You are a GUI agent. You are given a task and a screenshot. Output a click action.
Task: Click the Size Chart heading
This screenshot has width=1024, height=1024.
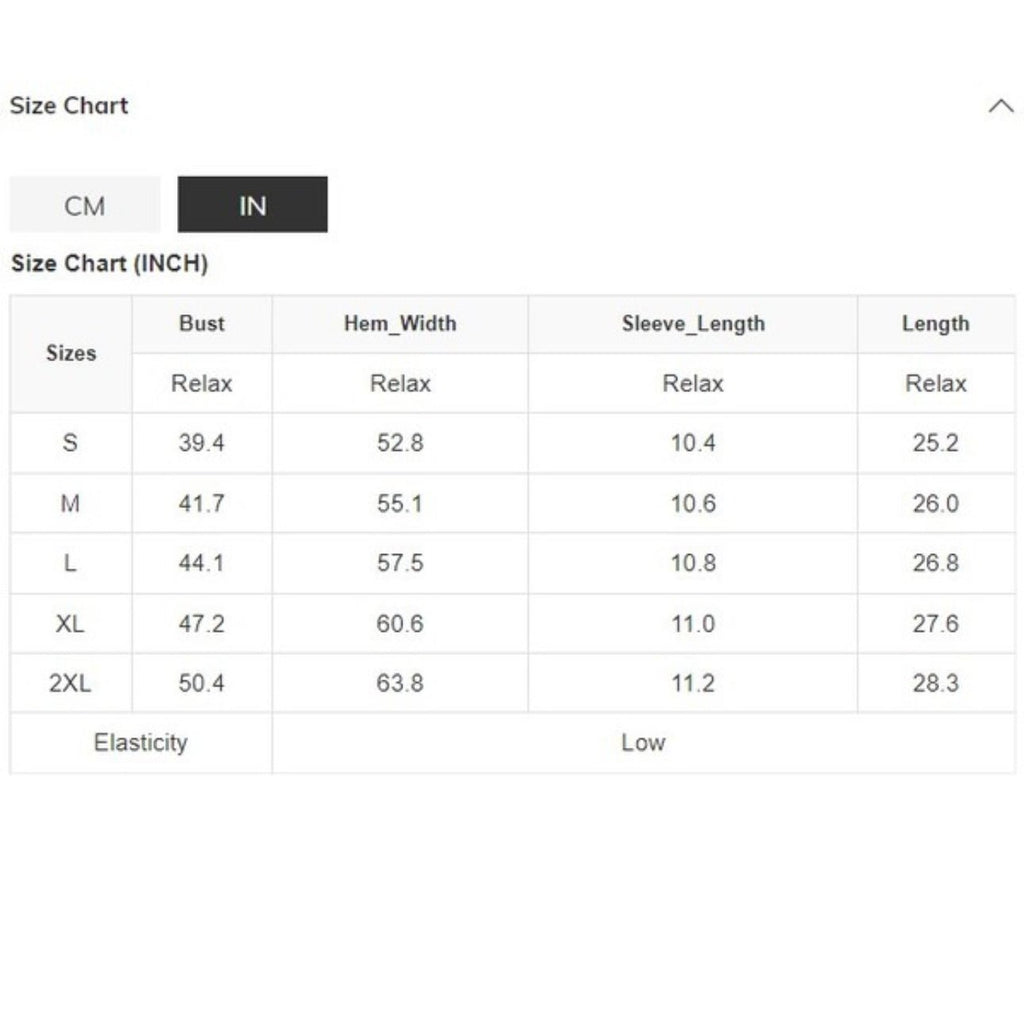click(x=68, y=105)
